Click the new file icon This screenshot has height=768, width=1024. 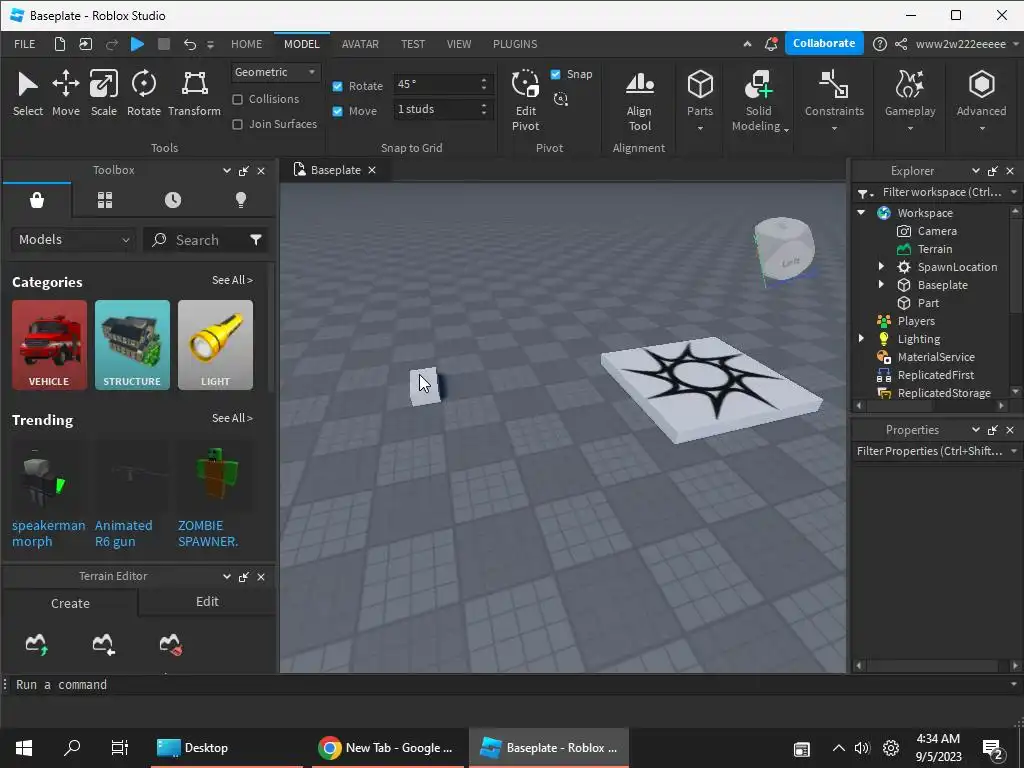click(x=59, y=44)
